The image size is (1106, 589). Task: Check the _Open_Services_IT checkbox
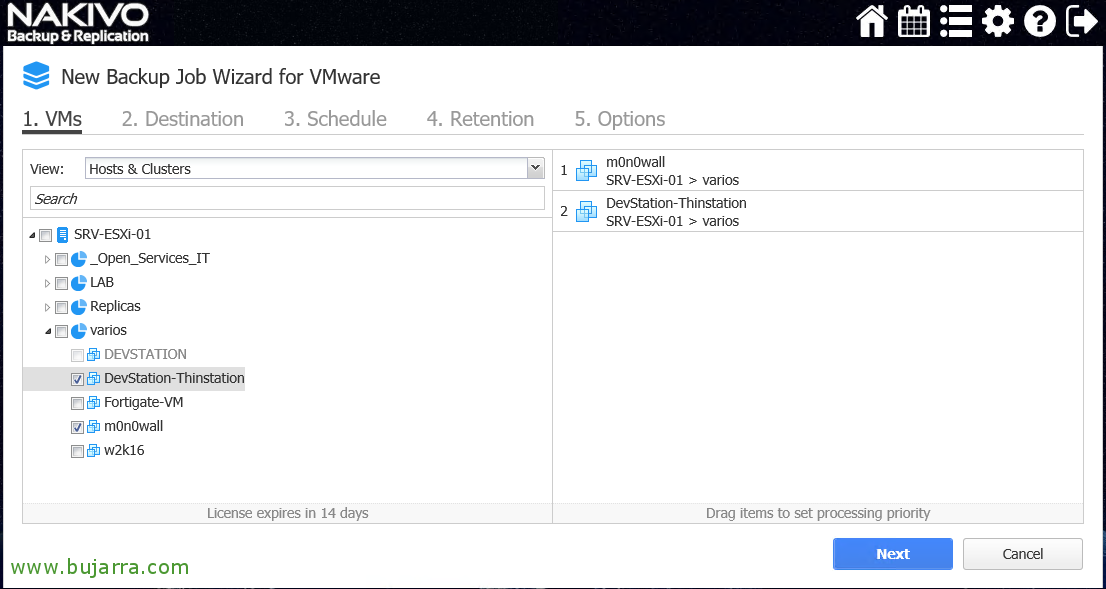click(61, 260)
